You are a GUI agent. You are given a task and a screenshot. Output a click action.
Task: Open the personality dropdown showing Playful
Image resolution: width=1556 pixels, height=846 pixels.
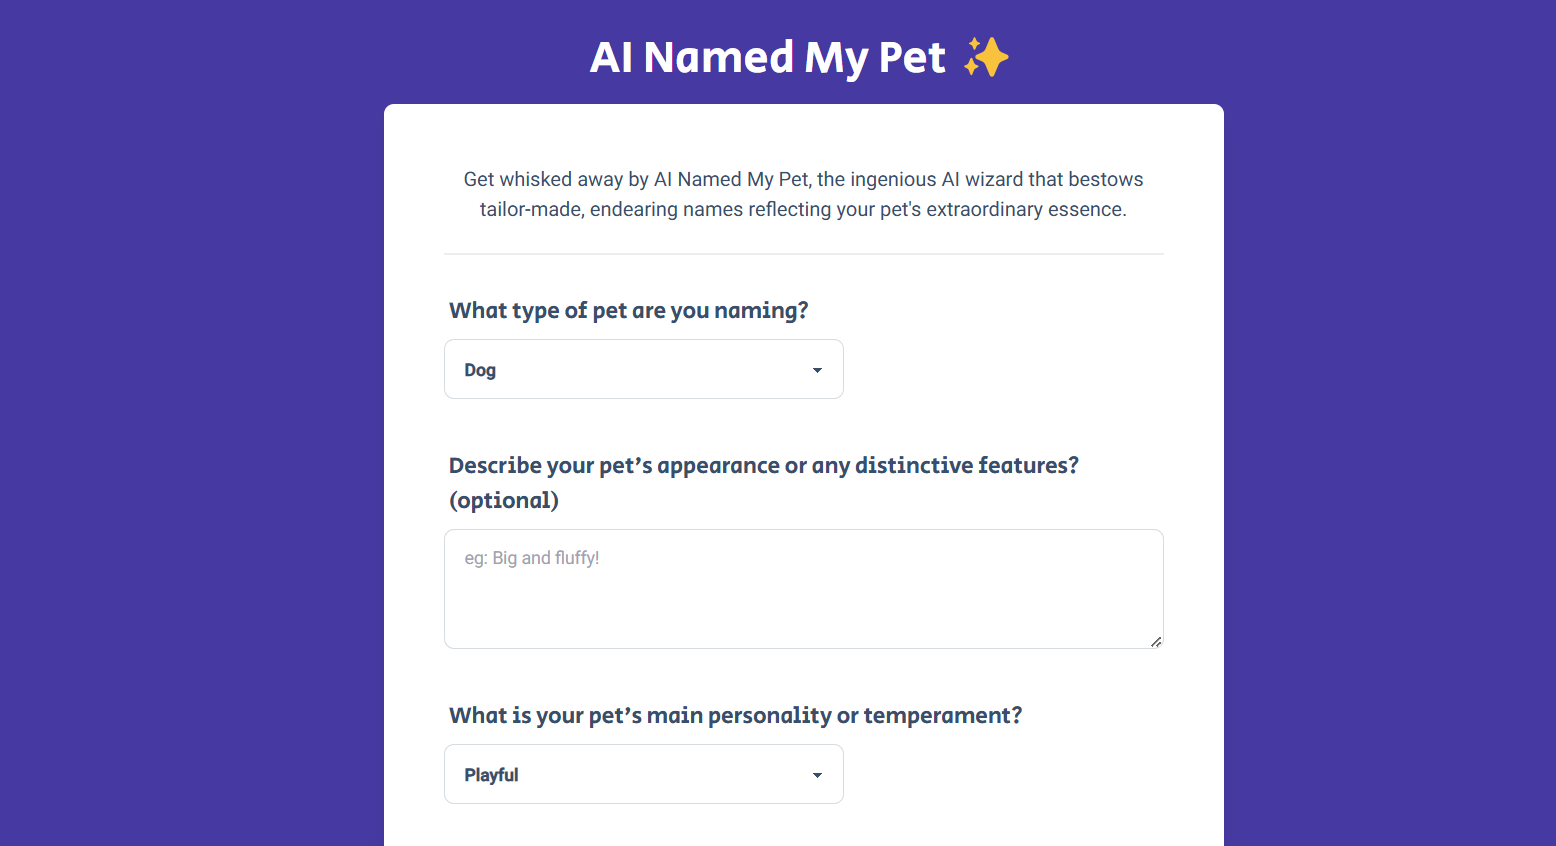(643, 775)
